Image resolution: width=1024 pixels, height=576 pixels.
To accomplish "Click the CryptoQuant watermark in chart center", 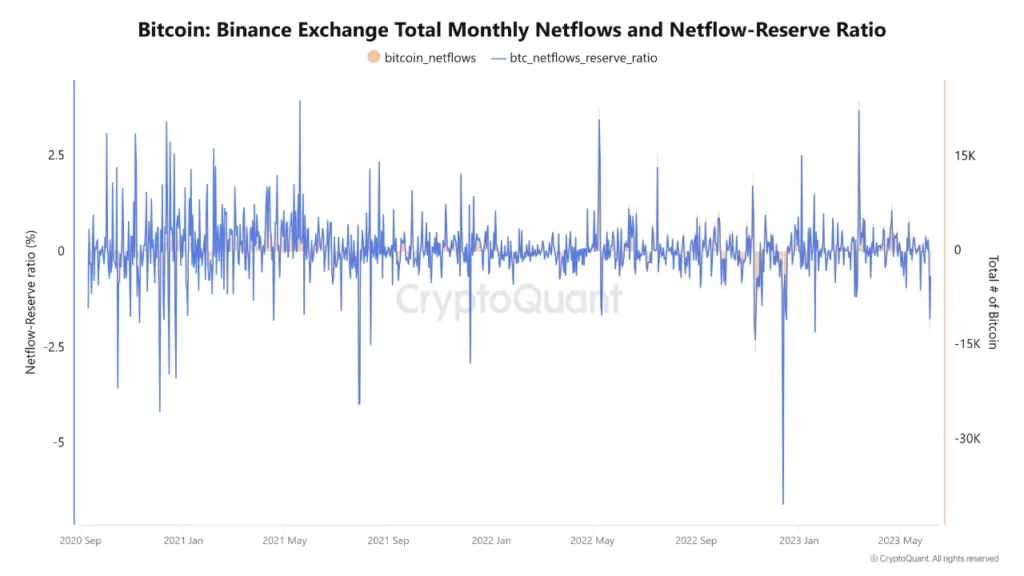I will pyautogui.click(x=512, y=300).
